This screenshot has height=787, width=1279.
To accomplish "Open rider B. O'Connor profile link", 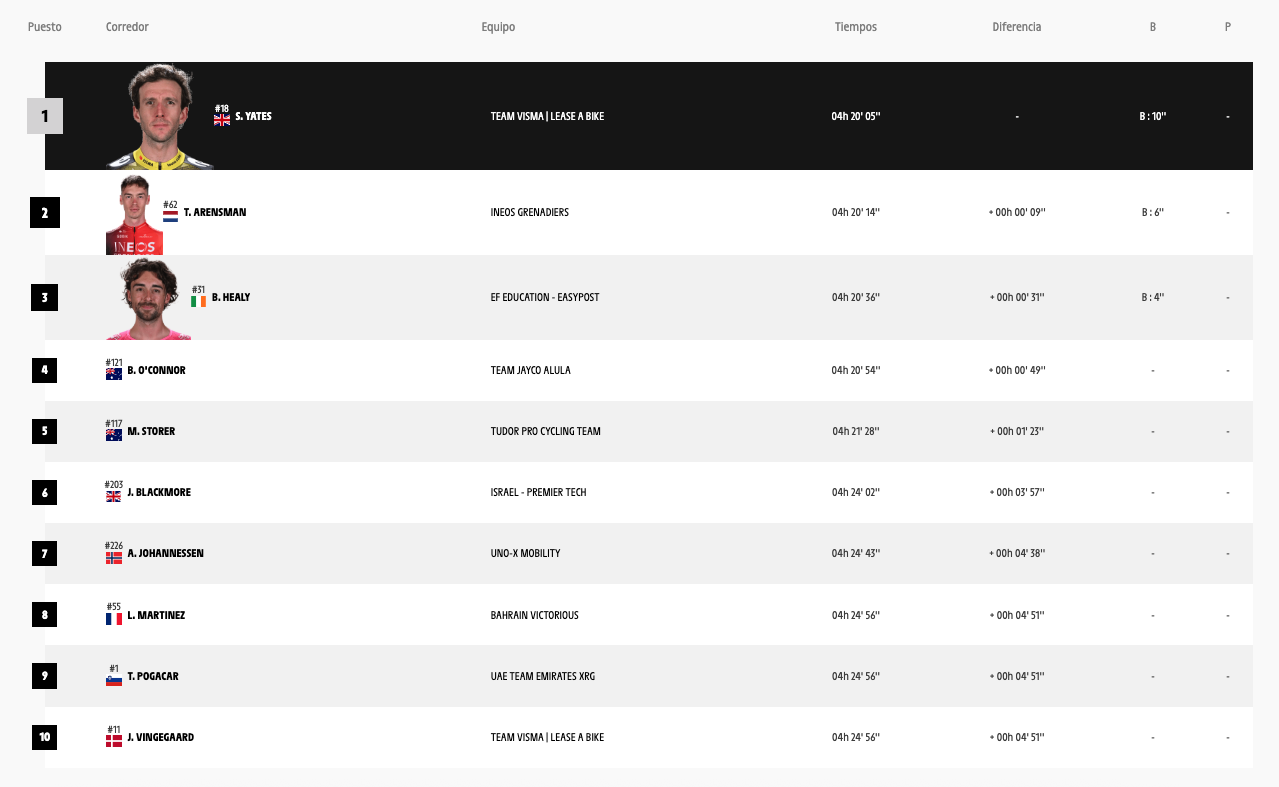I will pos(157,370).
